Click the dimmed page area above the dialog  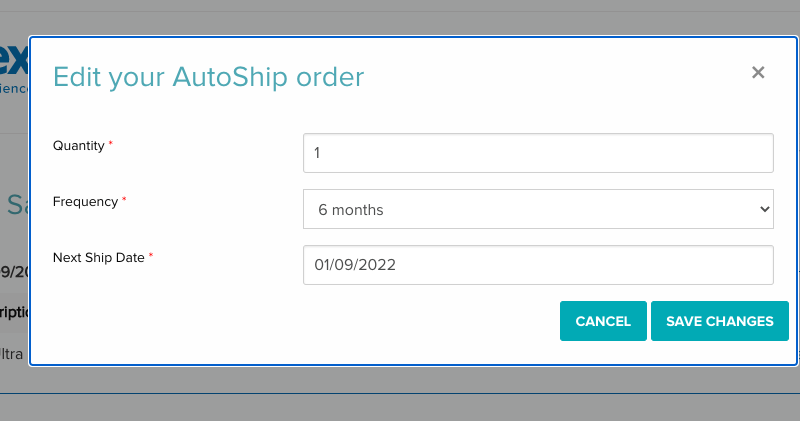(400, 18)
